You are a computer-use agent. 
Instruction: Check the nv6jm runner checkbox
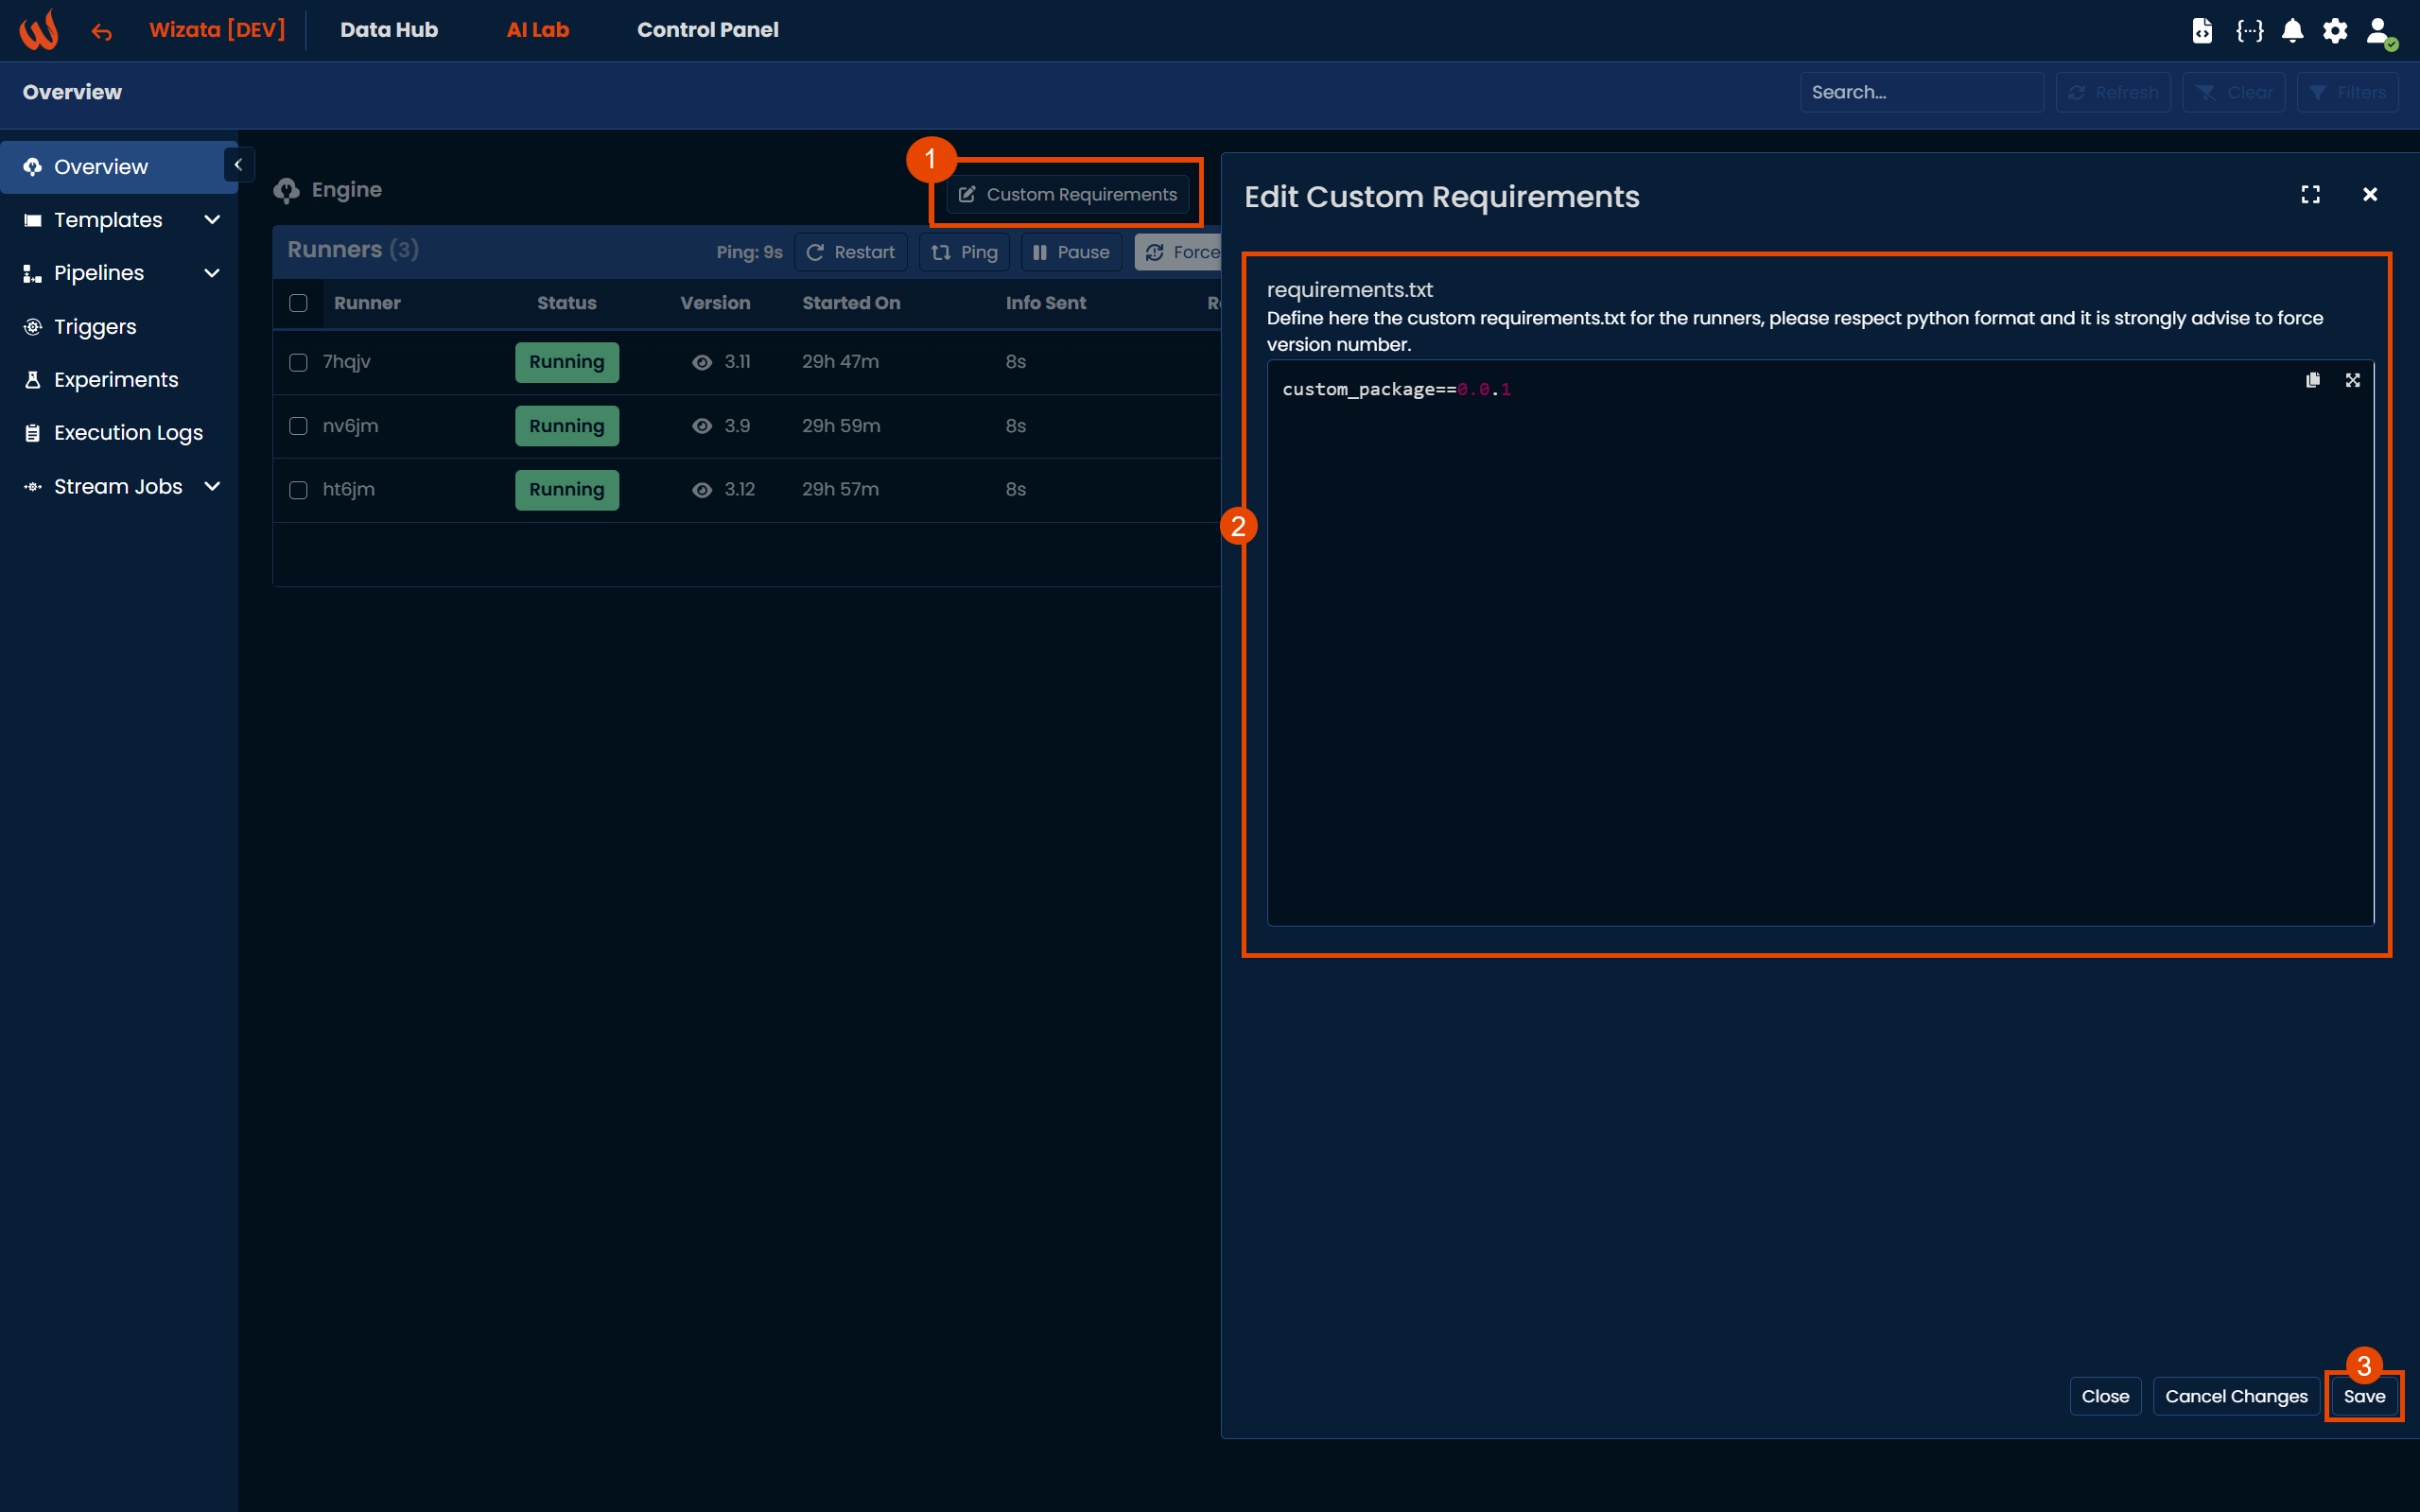(298, 426)
